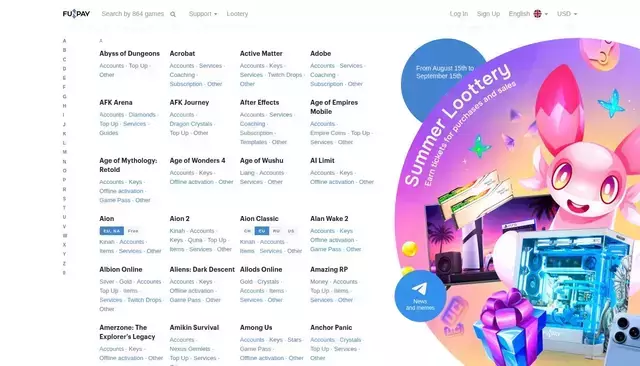640x366 pixels.
Task: Open the Age of Wonders 4 title
Action: click(197, 161)
